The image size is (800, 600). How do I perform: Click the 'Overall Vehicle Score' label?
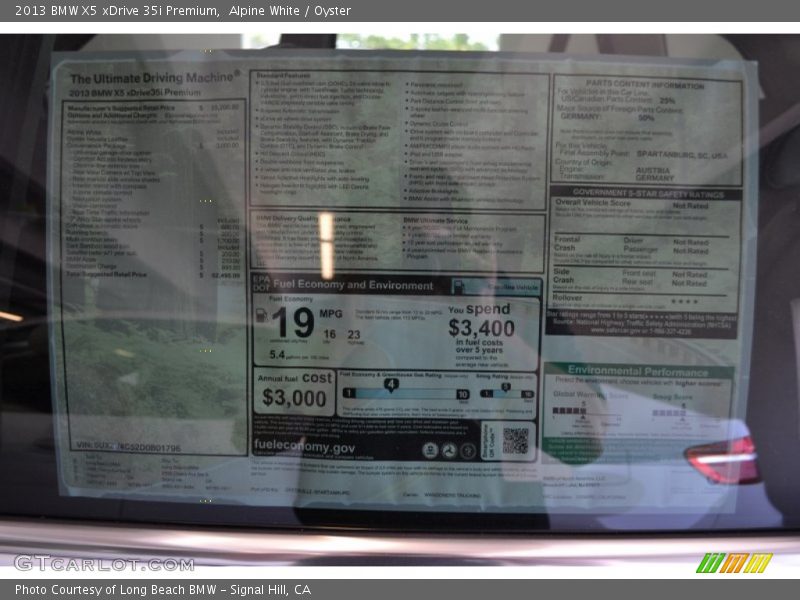pyautogui.click(x=593, y=203)
